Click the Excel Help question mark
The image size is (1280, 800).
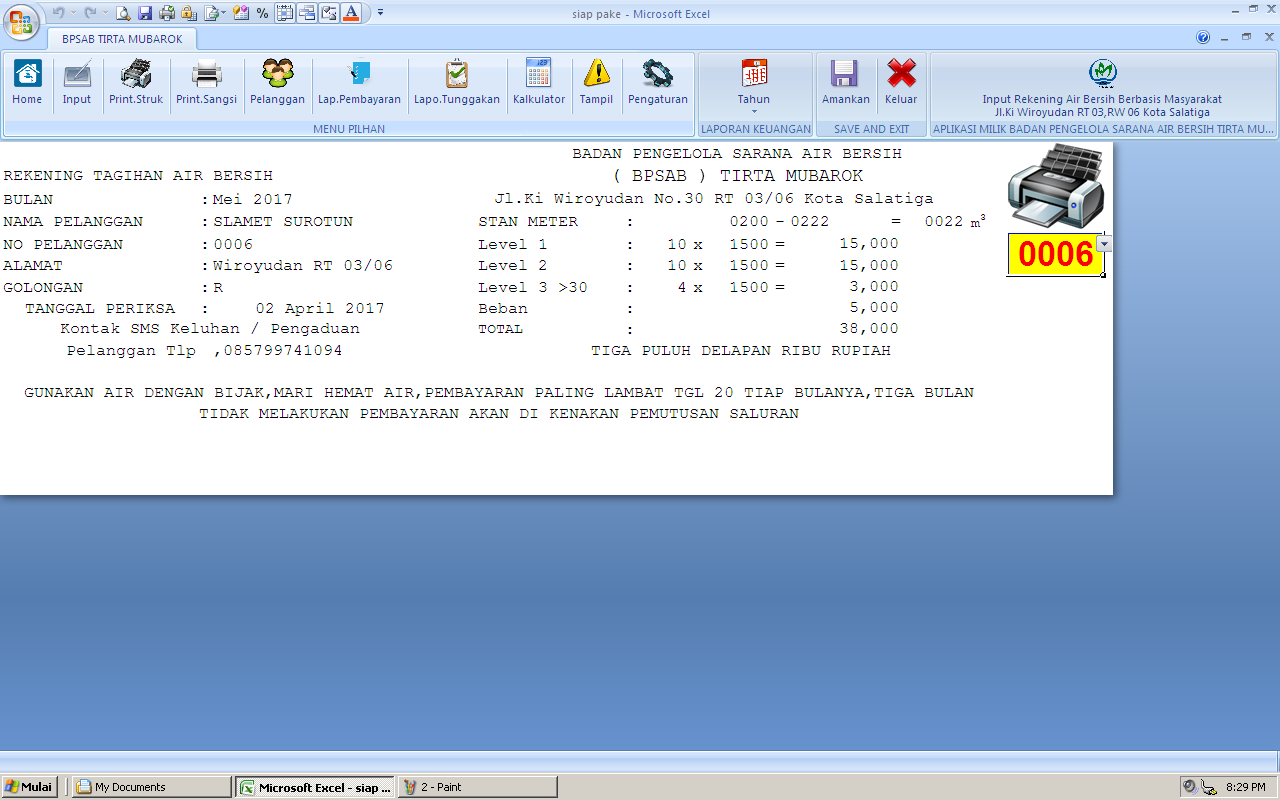click(x=1203, y=37)
